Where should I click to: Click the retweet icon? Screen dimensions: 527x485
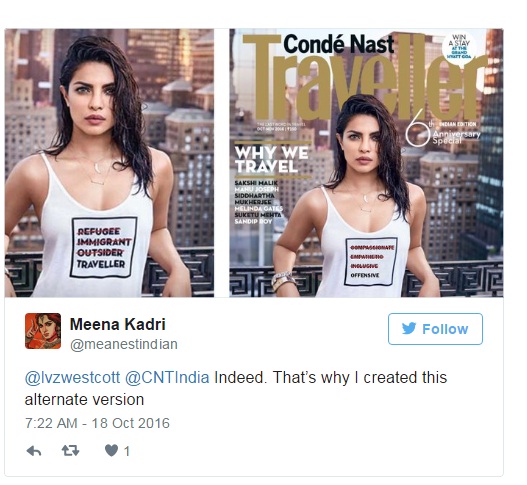[70, 450]
